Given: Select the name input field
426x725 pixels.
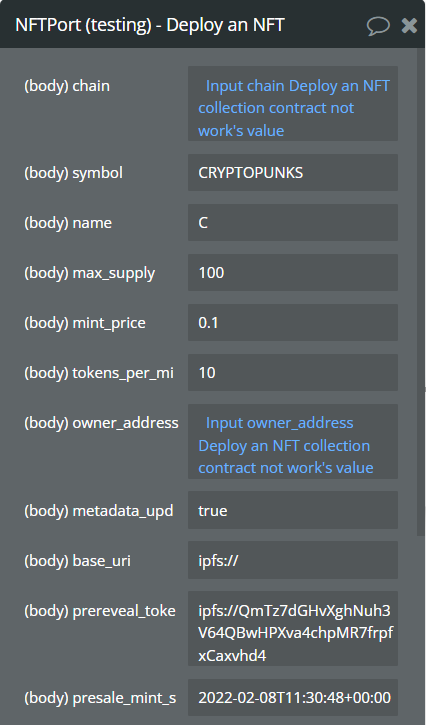Looking at the screenshot, I should click(293, 222).
